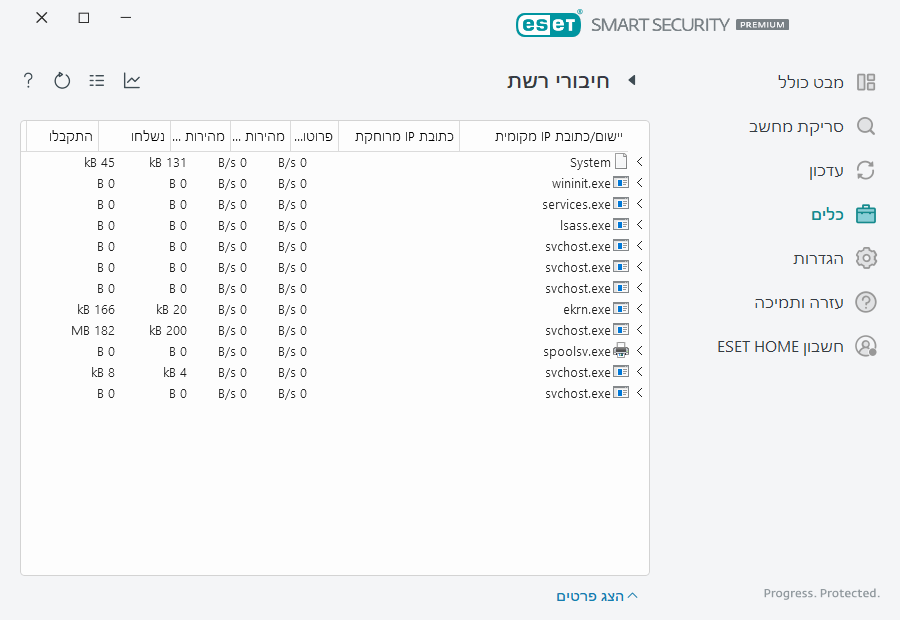Open the list view options icon
Image resolution: width=900 pixels, height=620 pixels.
[x=97, y=80]
